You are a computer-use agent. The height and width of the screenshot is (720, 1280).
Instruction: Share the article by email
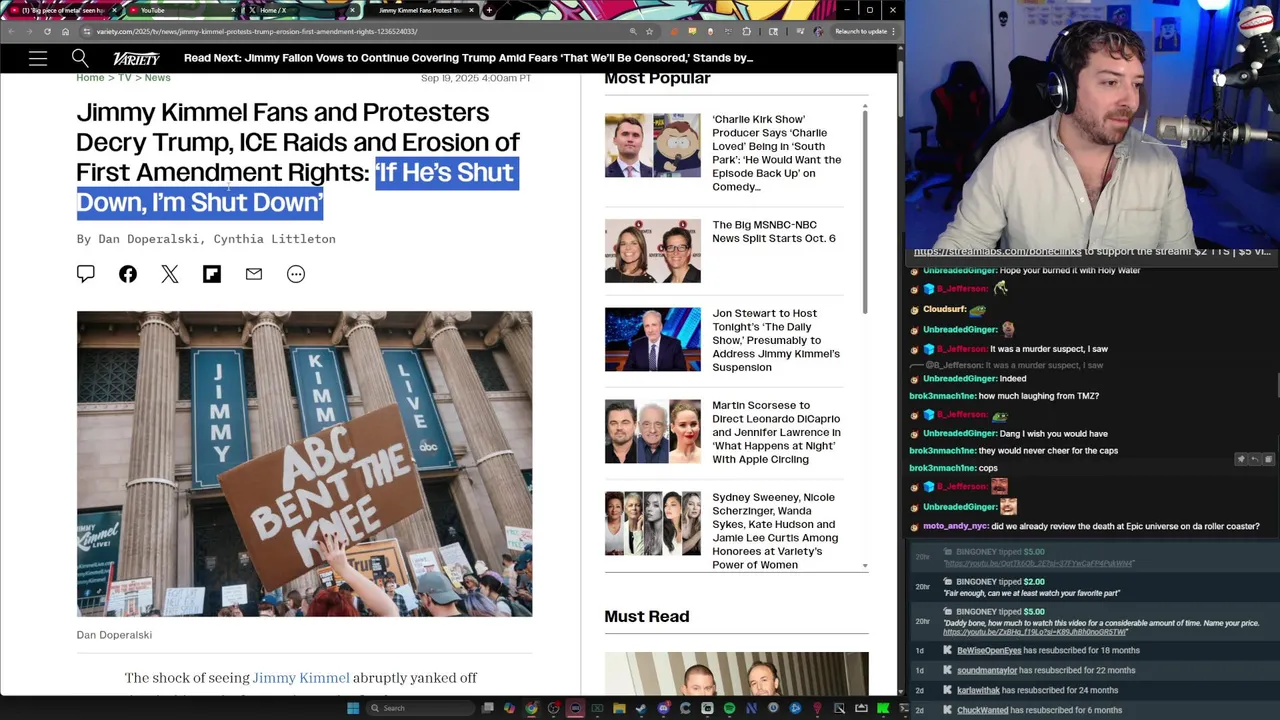pos(254,274)
